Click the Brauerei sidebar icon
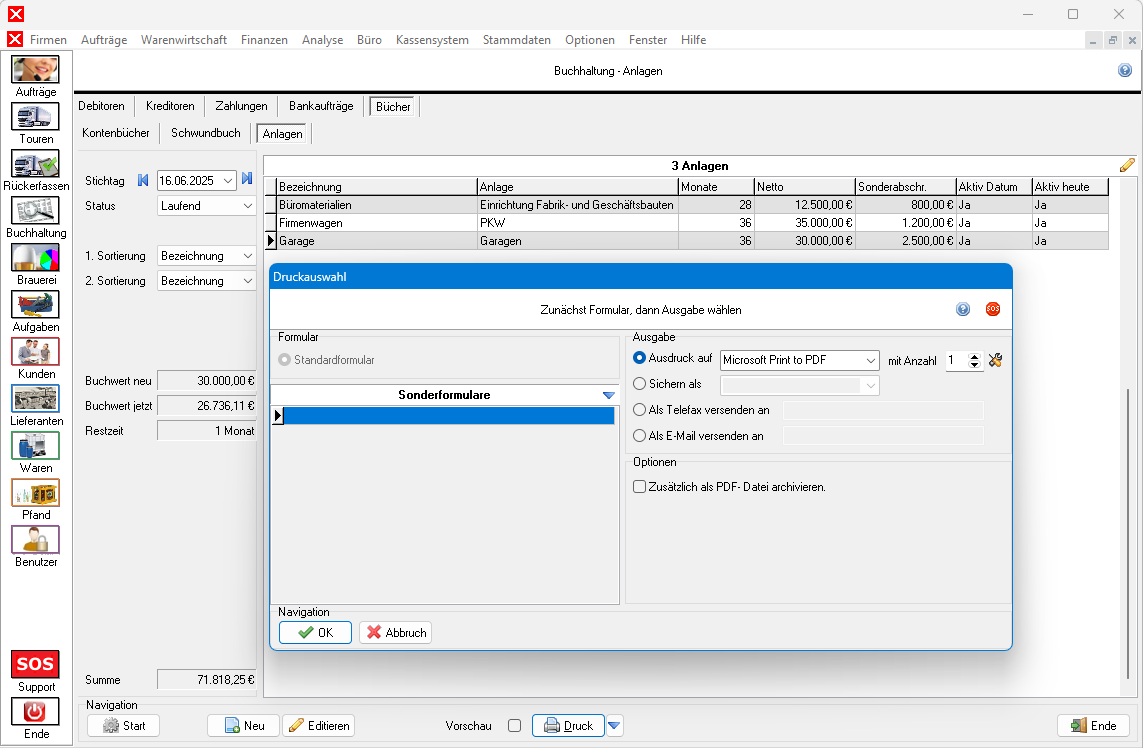This screenshot has width=1143, height=748. click(x=35, y=258)
